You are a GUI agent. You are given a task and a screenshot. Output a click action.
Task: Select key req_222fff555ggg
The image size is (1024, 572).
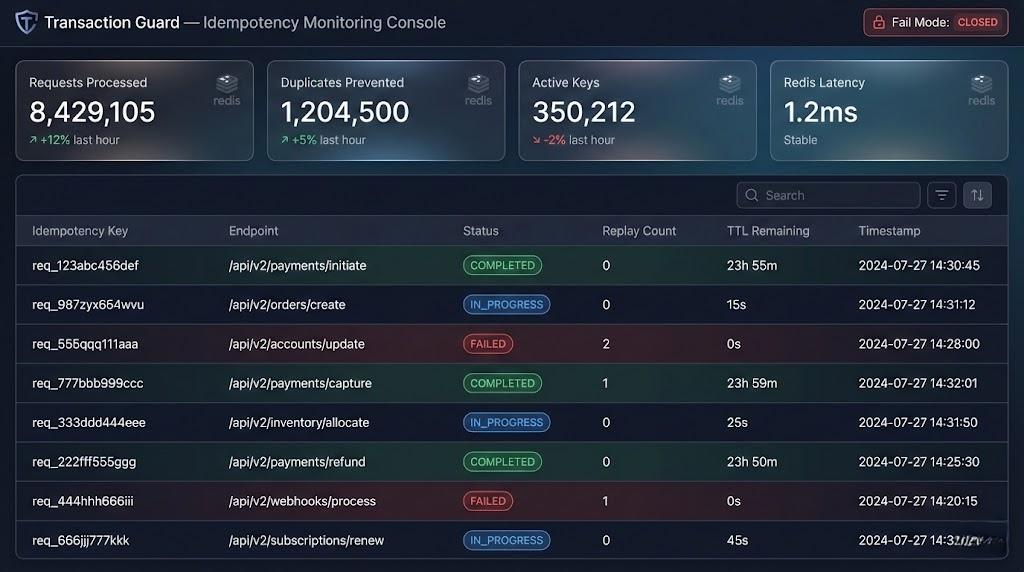tap(84, 462)
